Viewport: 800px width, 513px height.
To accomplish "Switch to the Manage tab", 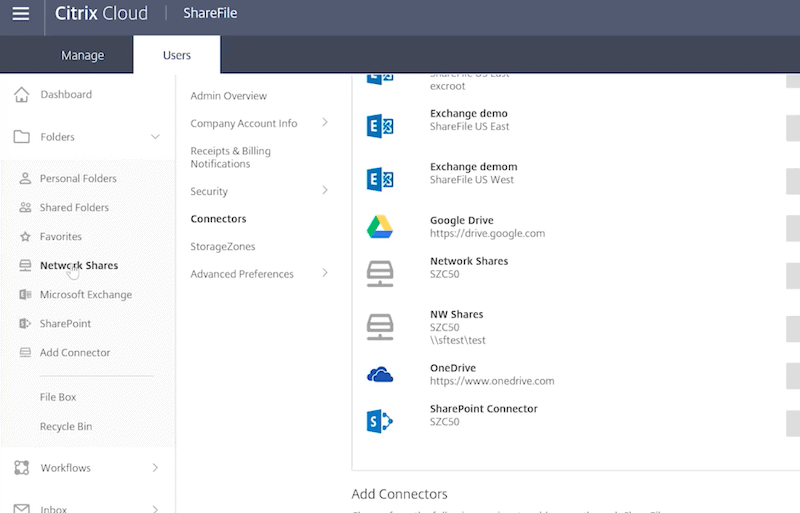I will pyautogui.click(x=83, y=55).
